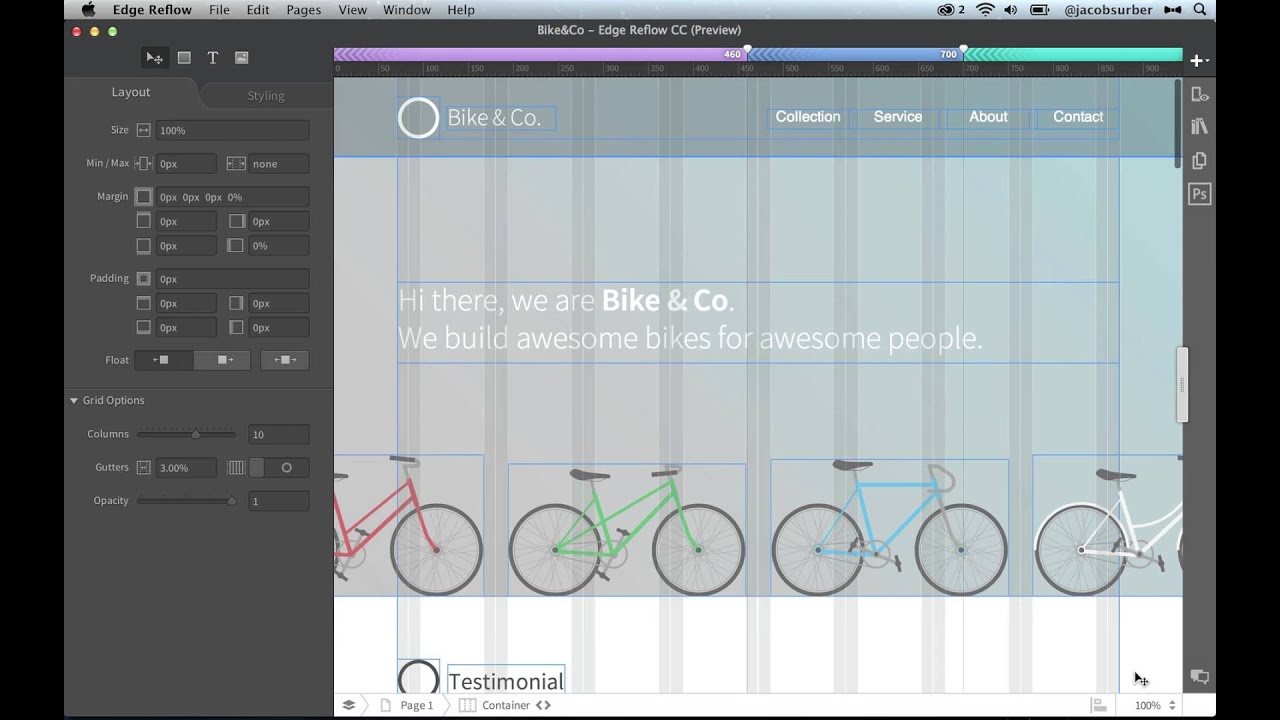Click the Container breadcrumb
Viewport: 1280px width, 720px height.
click(506, 705)
